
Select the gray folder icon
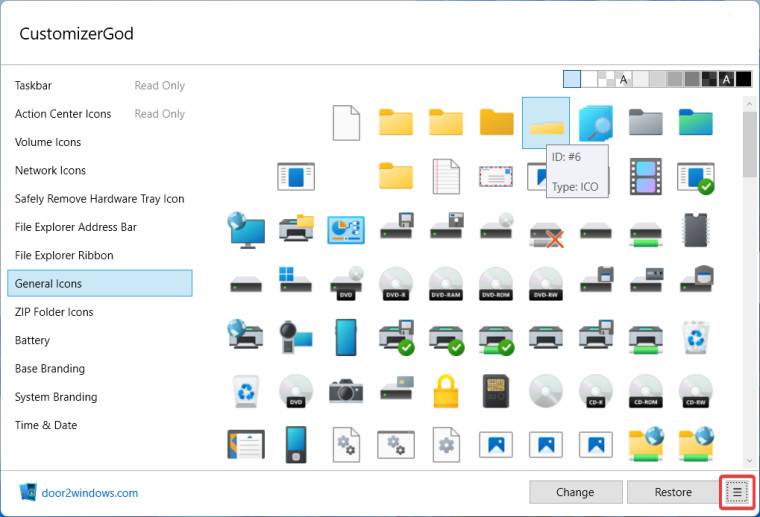(646, 123)
